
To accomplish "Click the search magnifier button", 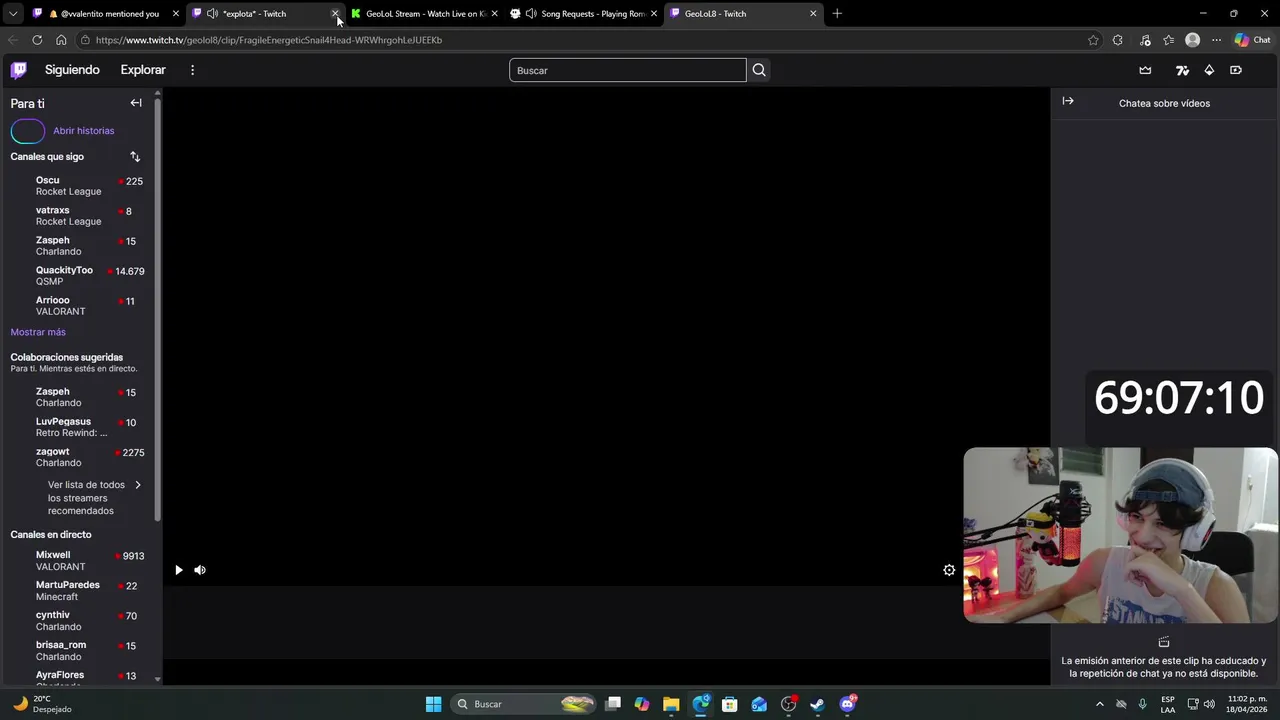I will [759, 70].
